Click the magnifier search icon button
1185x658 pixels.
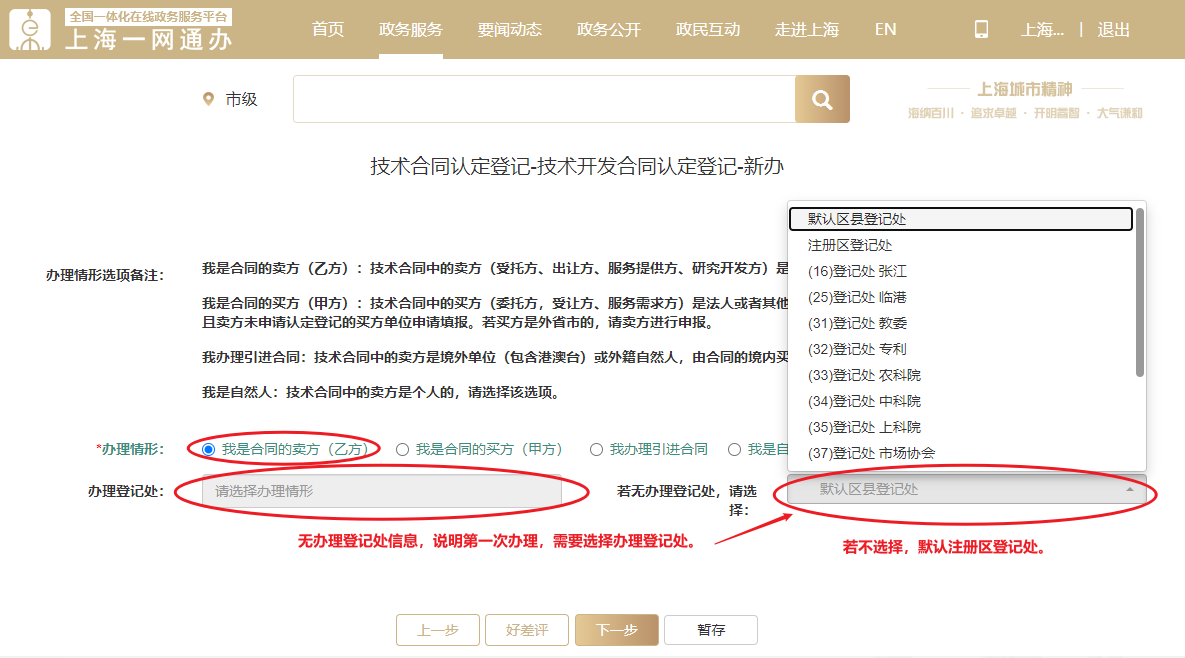(x=822, y=100)
